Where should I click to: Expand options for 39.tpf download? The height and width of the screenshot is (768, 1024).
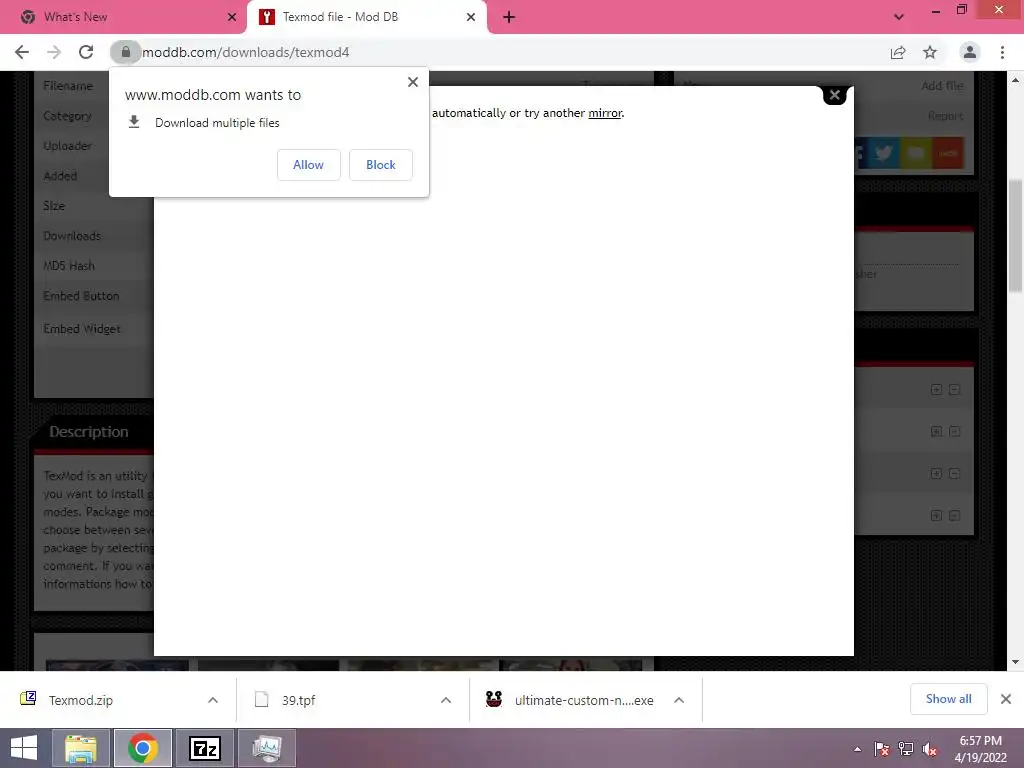[x=446, y=700]
